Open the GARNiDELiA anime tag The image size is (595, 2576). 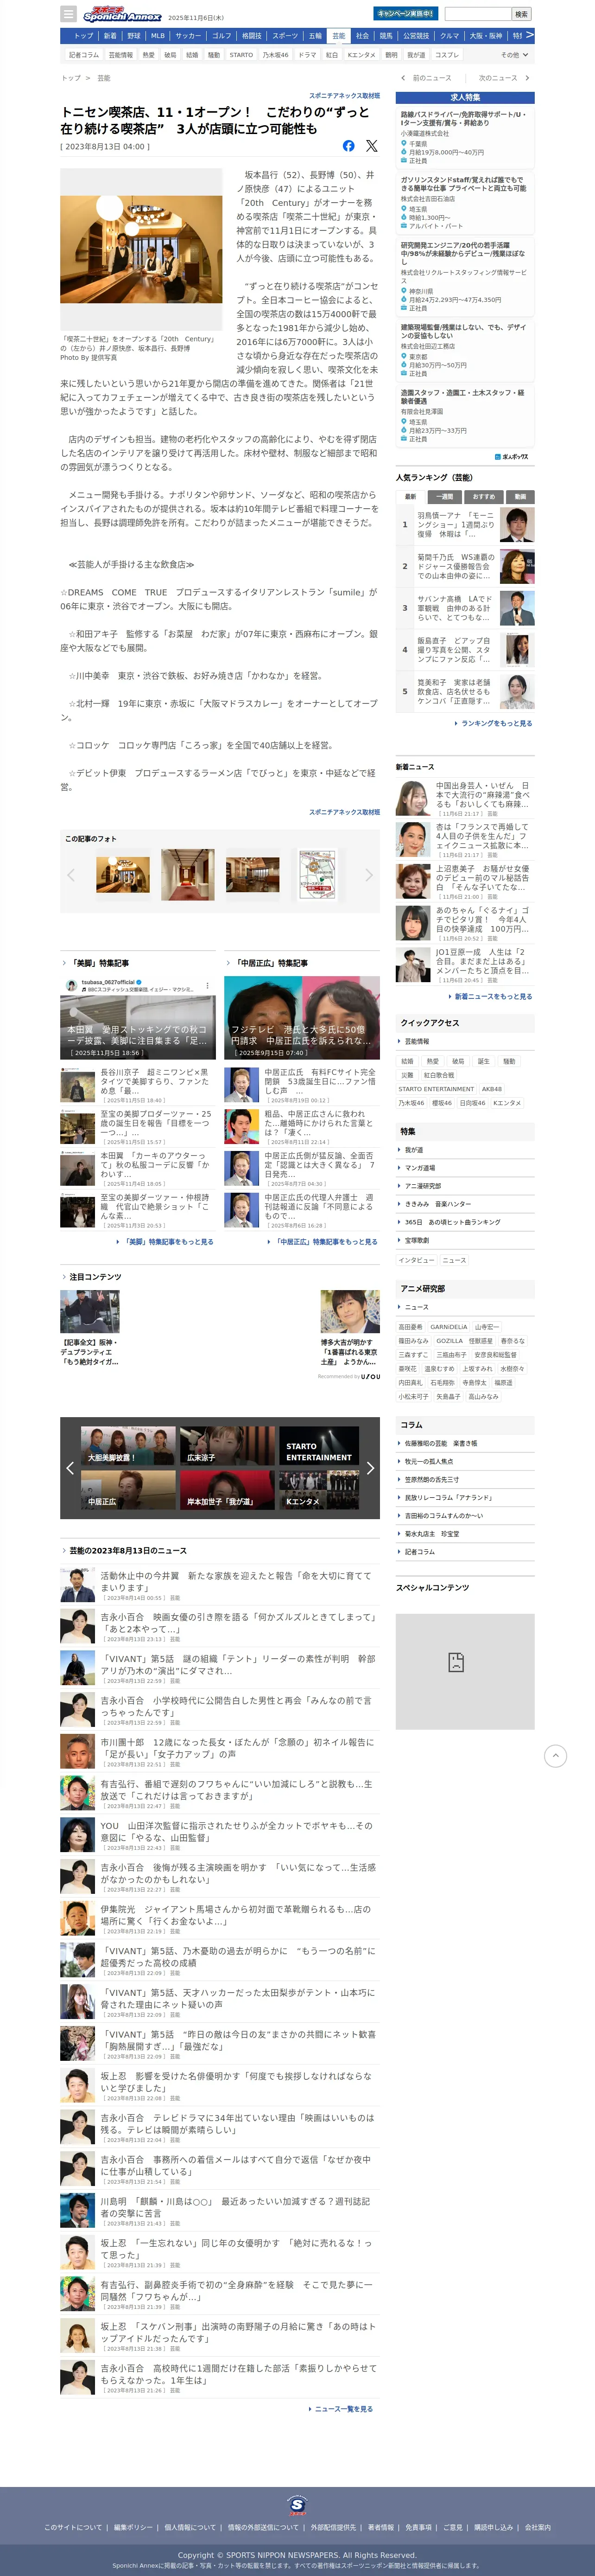click(x=449, y=1327)
